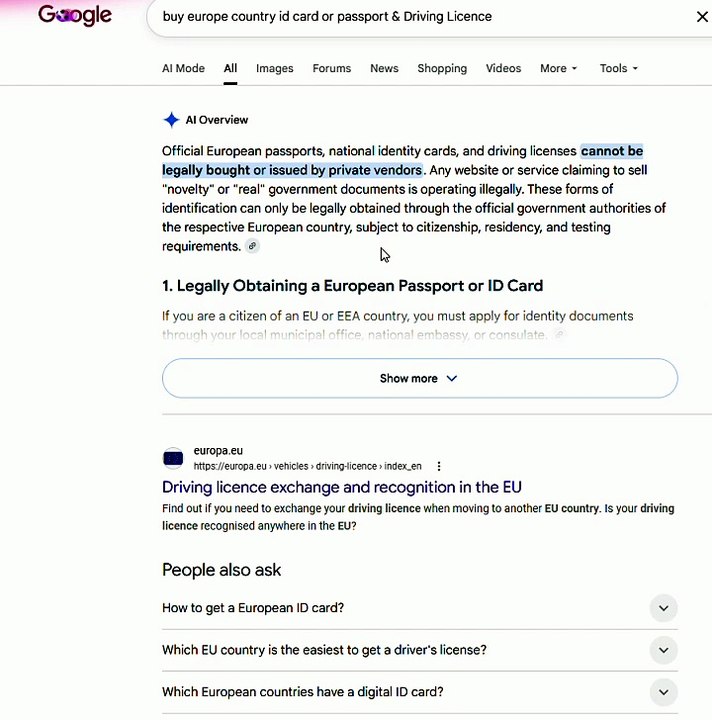Click the europa.eu site favicon

point(173,458)
